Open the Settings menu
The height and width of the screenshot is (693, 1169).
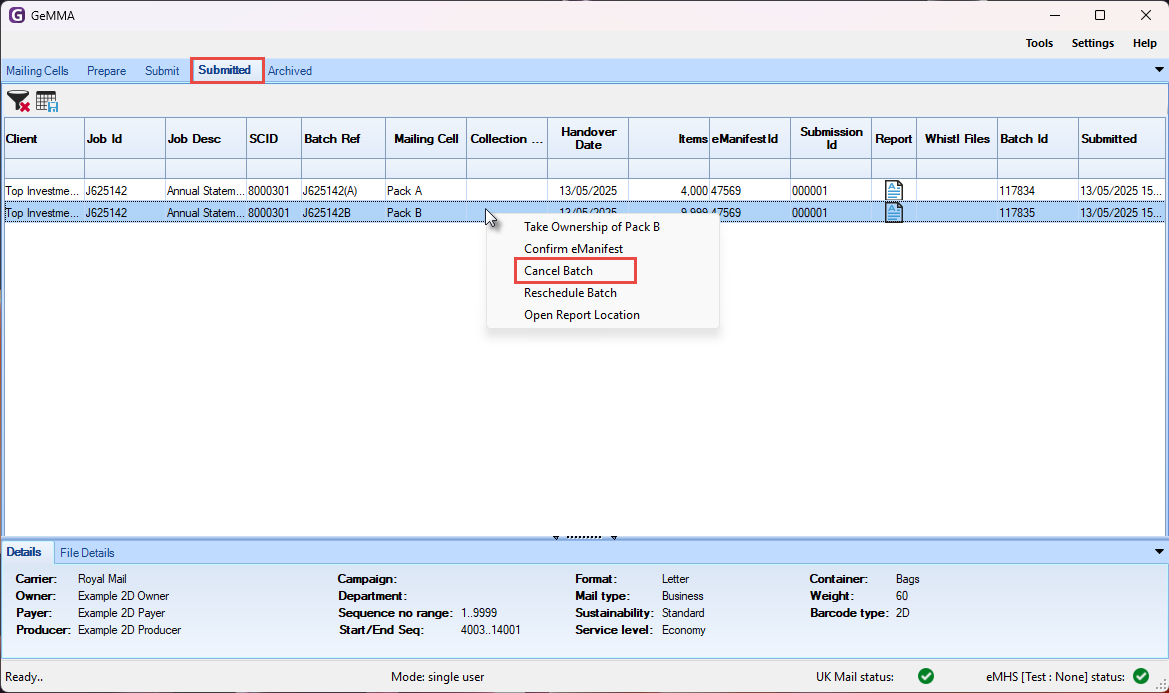tap(1092, 43)
